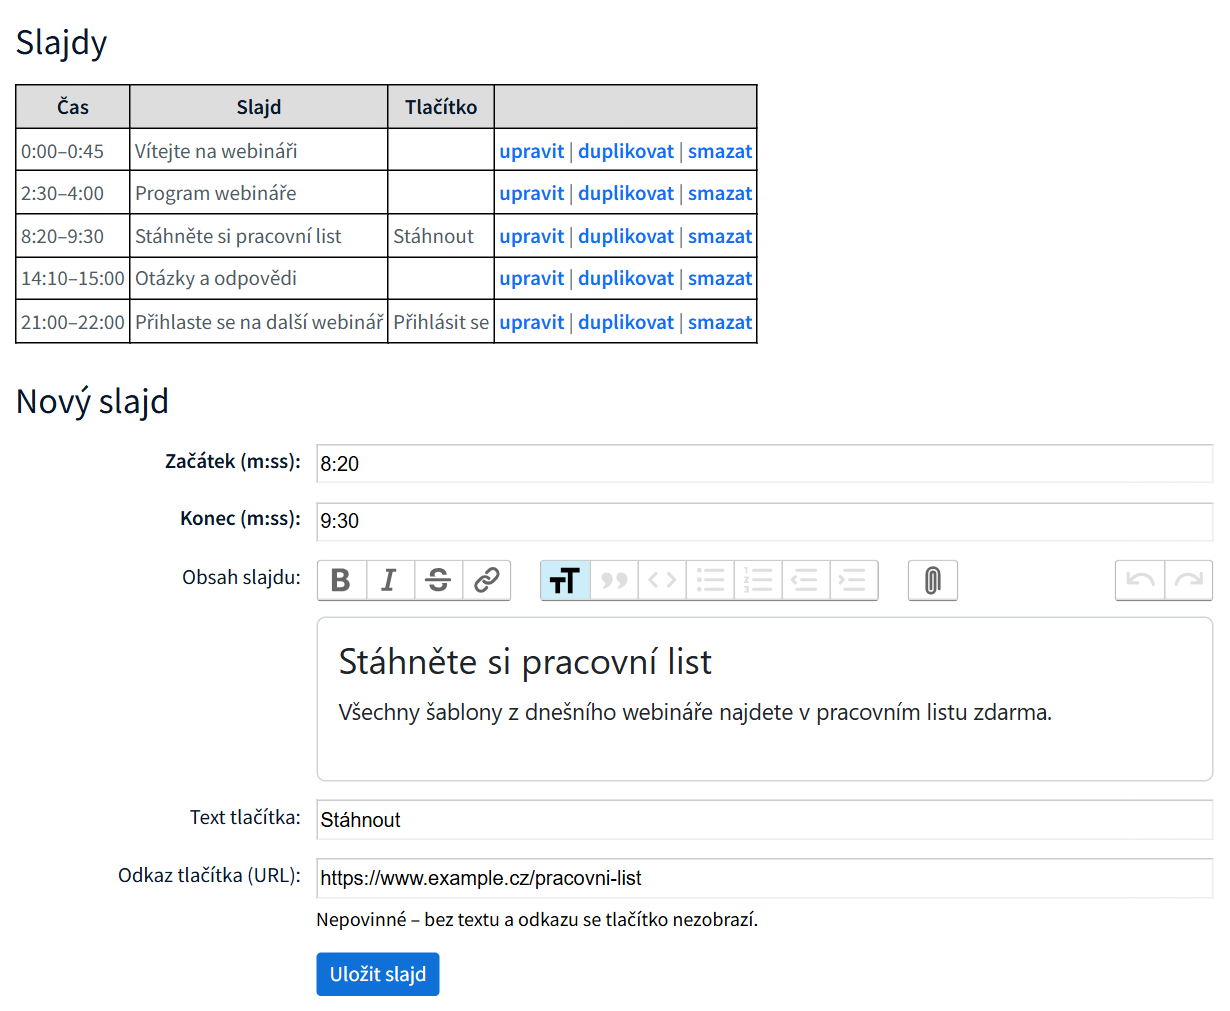
Task: Create a bulleted list
Action: [x=710, y=580]
